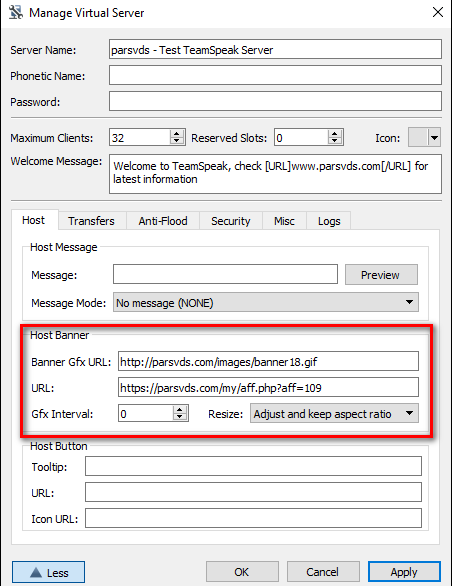Decrease Maximum Clients with down arrow
The image size is (452, 586).
click(x=177, y=141)
